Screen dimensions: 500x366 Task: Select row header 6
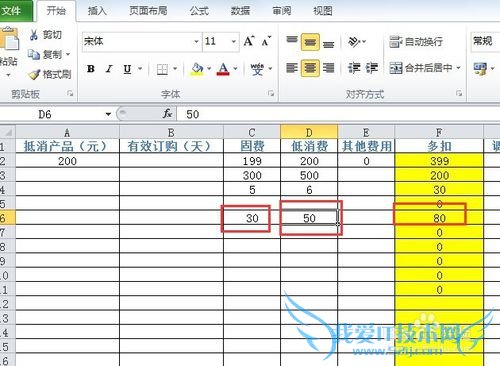pyautogui.click(x=7, y=218)
